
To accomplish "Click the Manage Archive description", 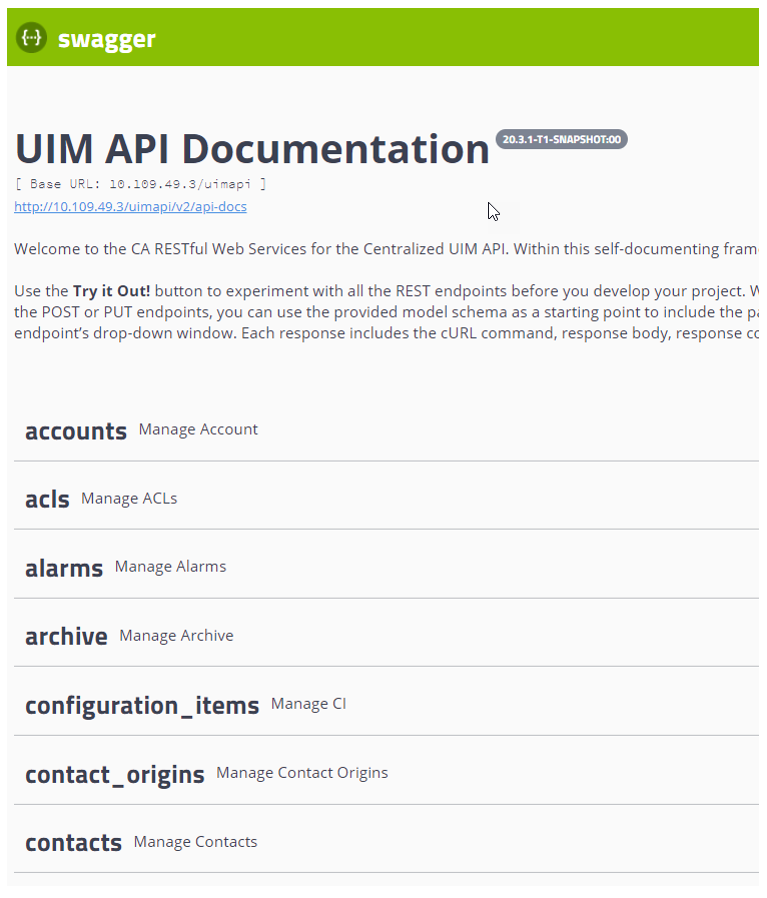I will coord(176,635).
